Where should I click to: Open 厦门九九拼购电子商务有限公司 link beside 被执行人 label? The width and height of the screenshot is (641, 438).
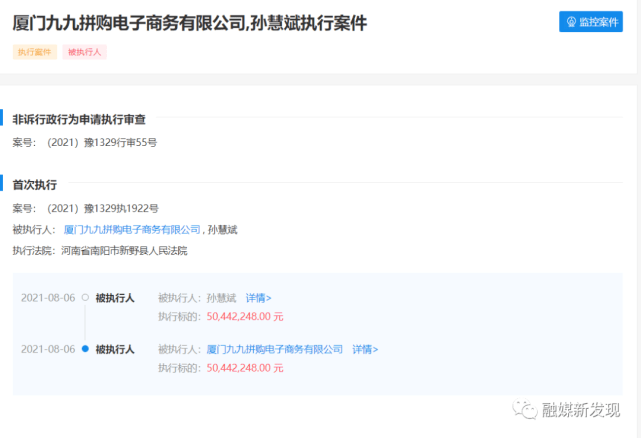[132, 230]
